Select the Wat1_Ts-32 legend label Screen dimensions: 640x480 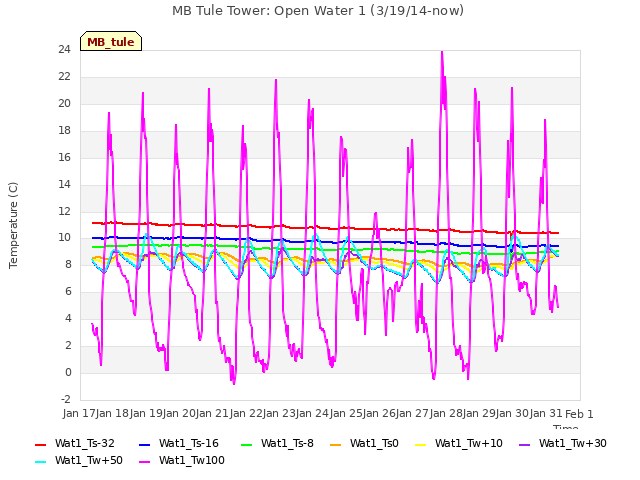coord(84,443)
